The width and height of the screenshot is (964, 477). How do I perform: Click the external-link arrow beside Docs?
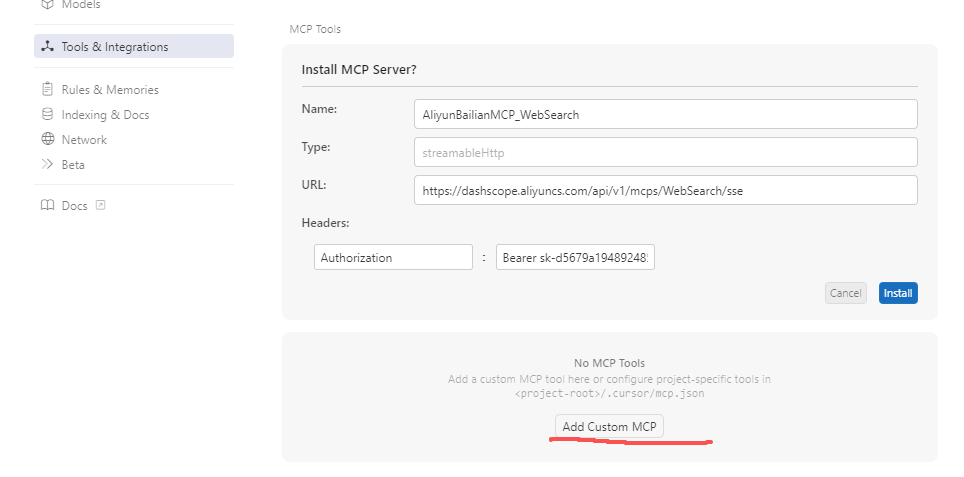[101, 205]
